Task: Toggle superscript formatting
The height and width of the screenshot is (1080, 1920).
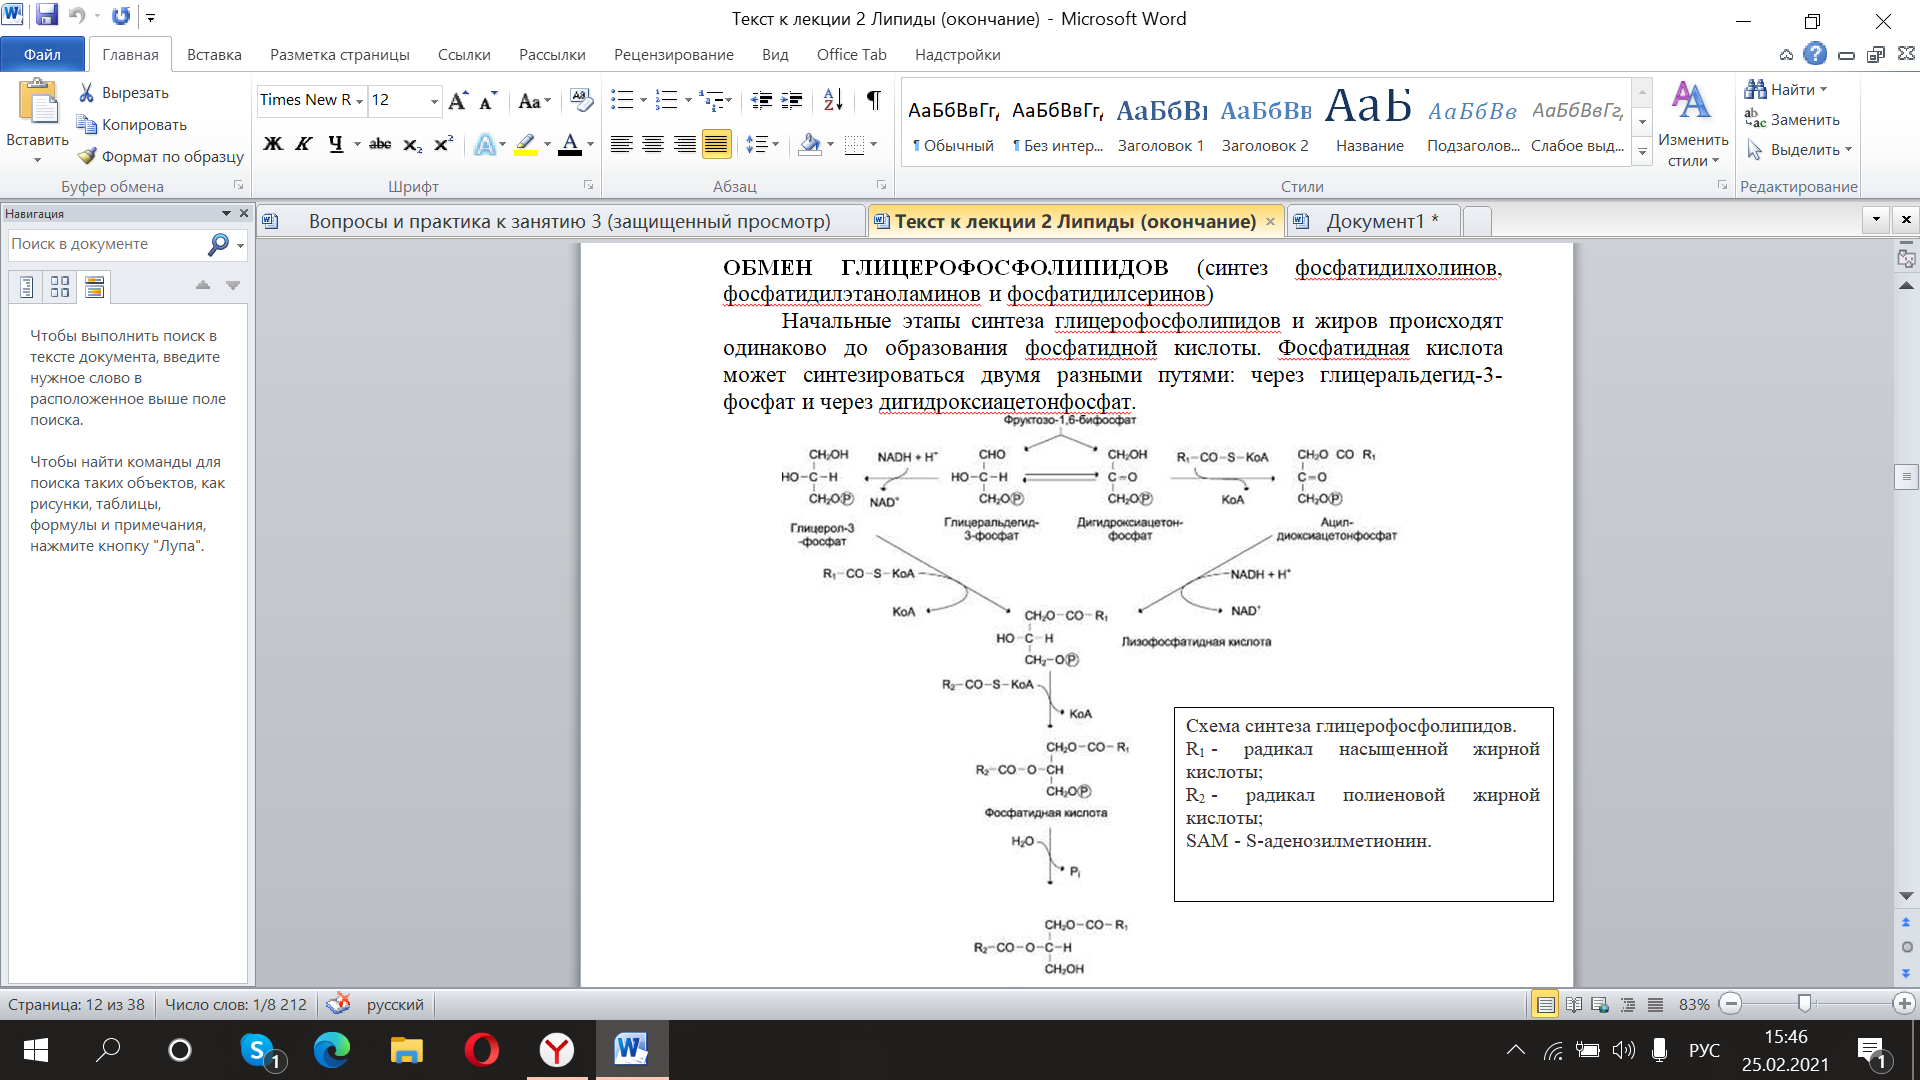Action: (x=443, y=144)
